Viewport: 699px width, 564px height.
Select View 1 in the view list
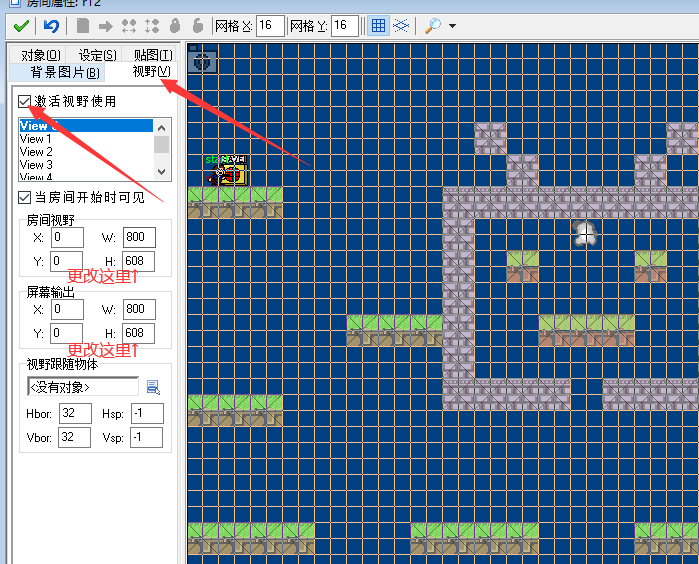(86, 139)
